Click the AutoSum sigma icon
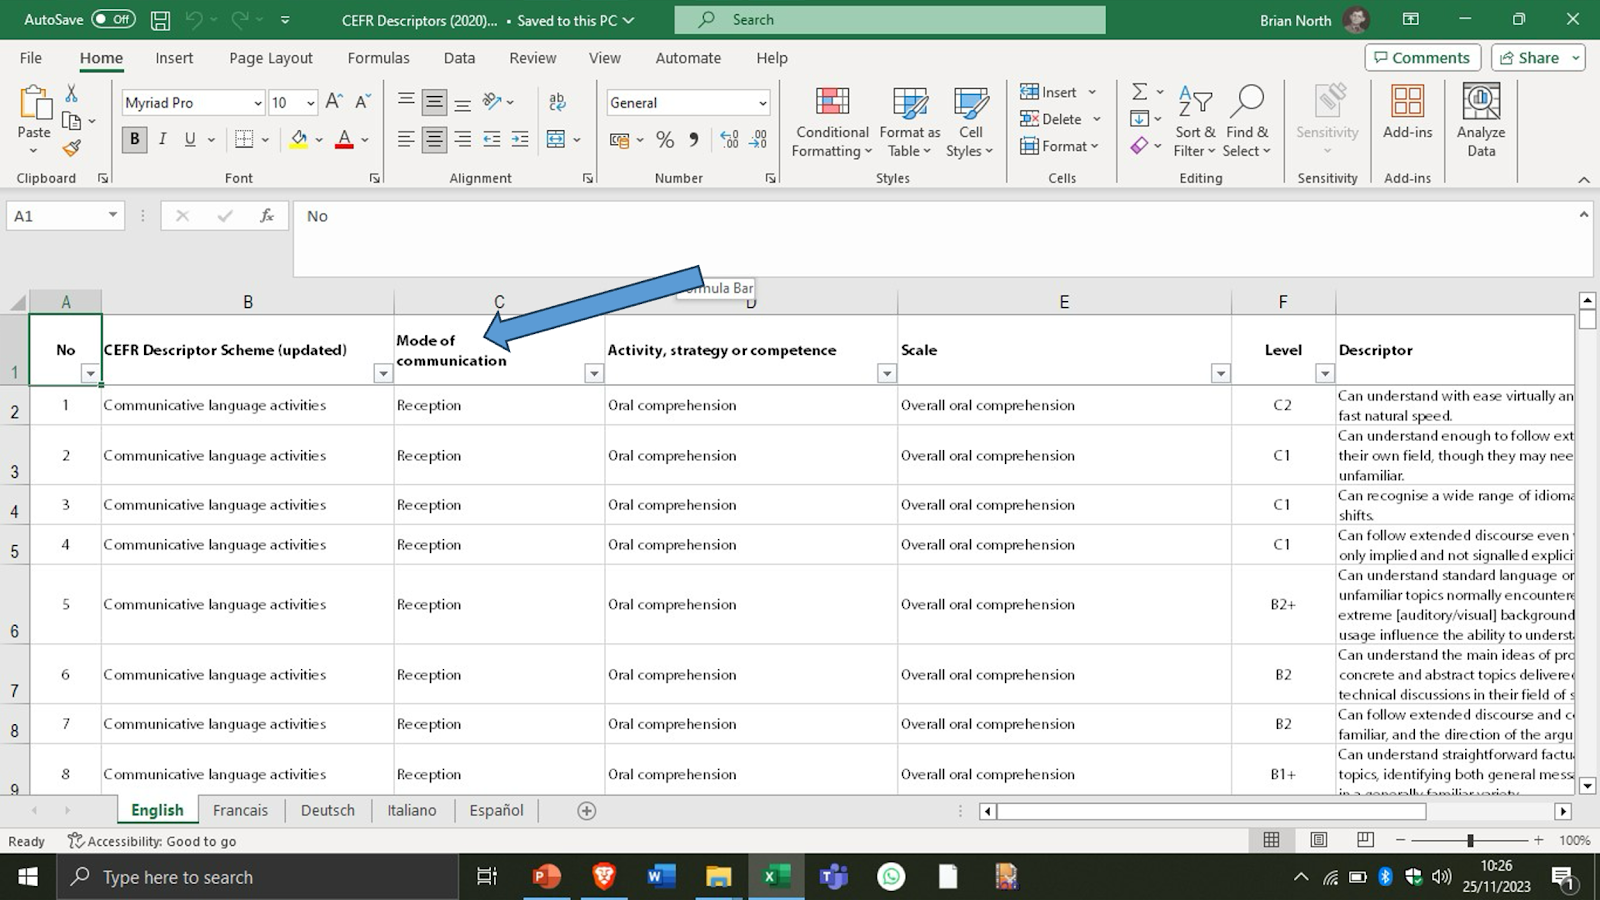 (x=1139, y=92)
